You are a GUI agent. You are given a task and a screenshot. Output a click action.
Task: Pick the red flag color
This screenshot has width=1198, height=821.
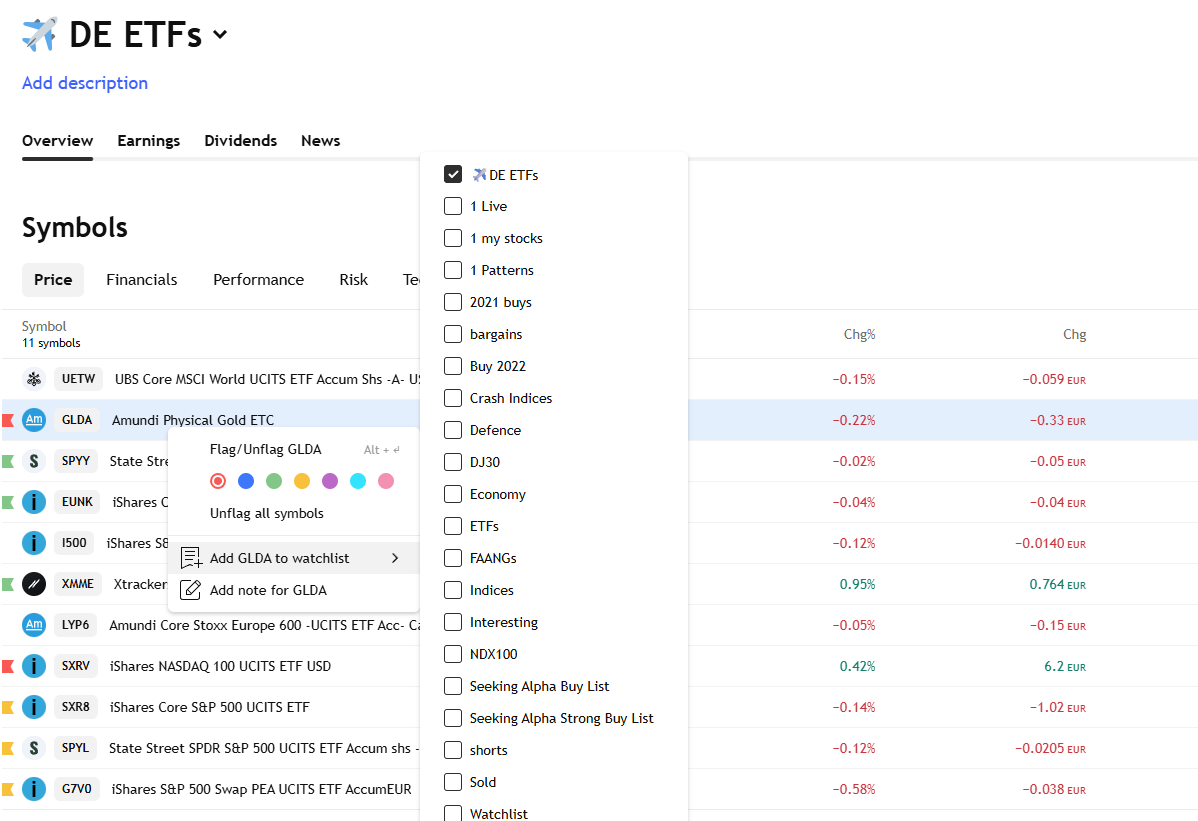218,481
